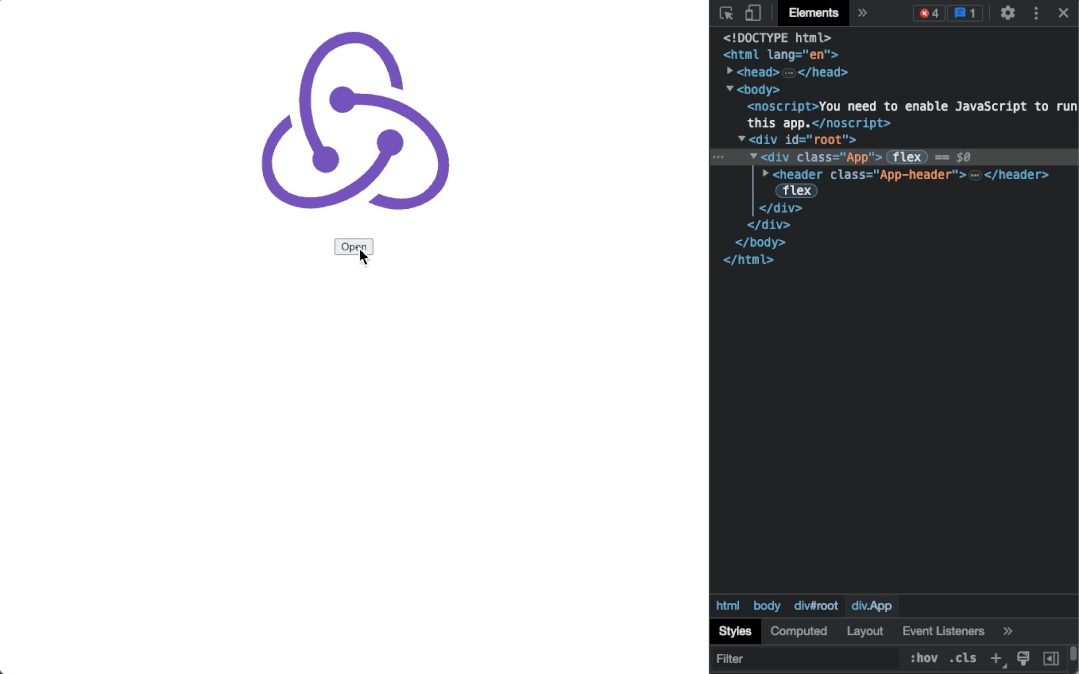Open the actions dots beside div.App row

point(718,157)
